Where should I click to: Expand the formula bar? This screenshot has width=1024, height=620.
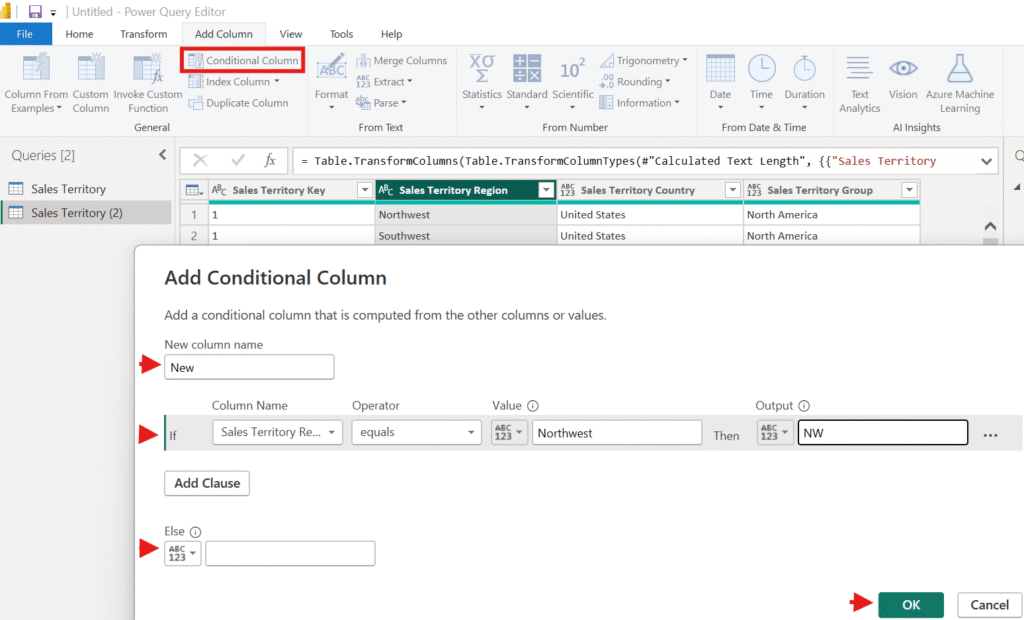(986, 161)
